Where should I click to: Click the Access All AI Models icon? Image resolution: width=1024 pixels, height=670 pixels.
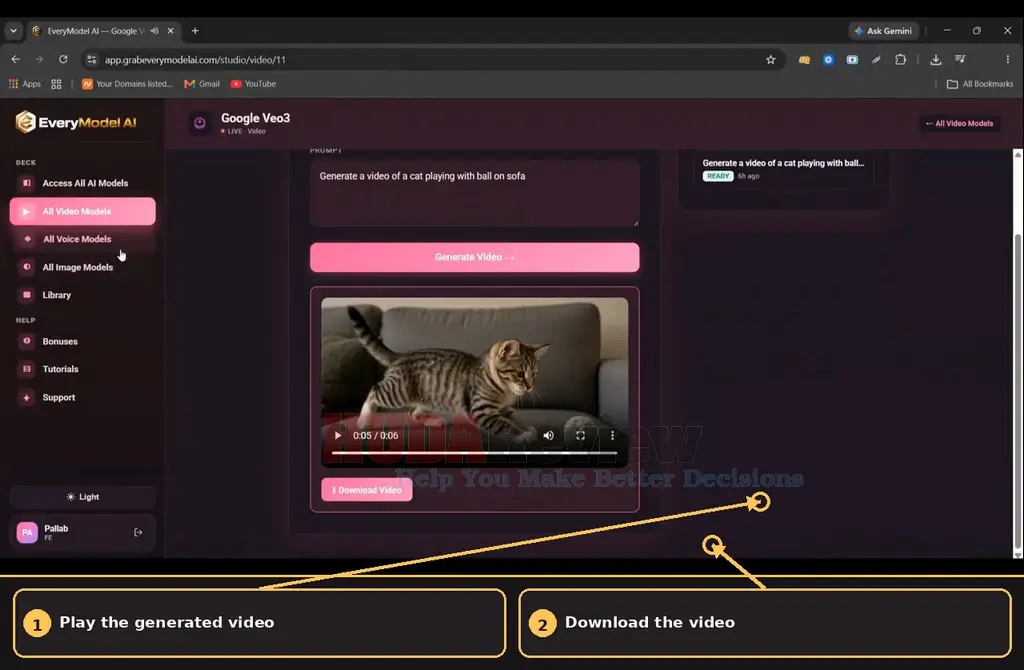[x=27, y=183]
